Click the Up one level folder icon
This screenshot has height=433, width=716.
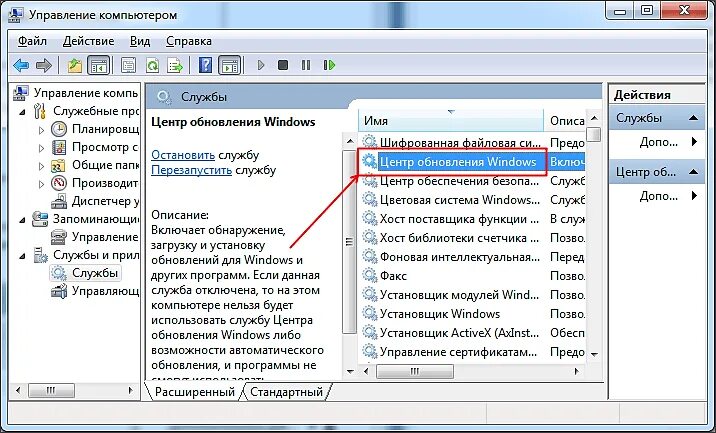coord(74,65)
